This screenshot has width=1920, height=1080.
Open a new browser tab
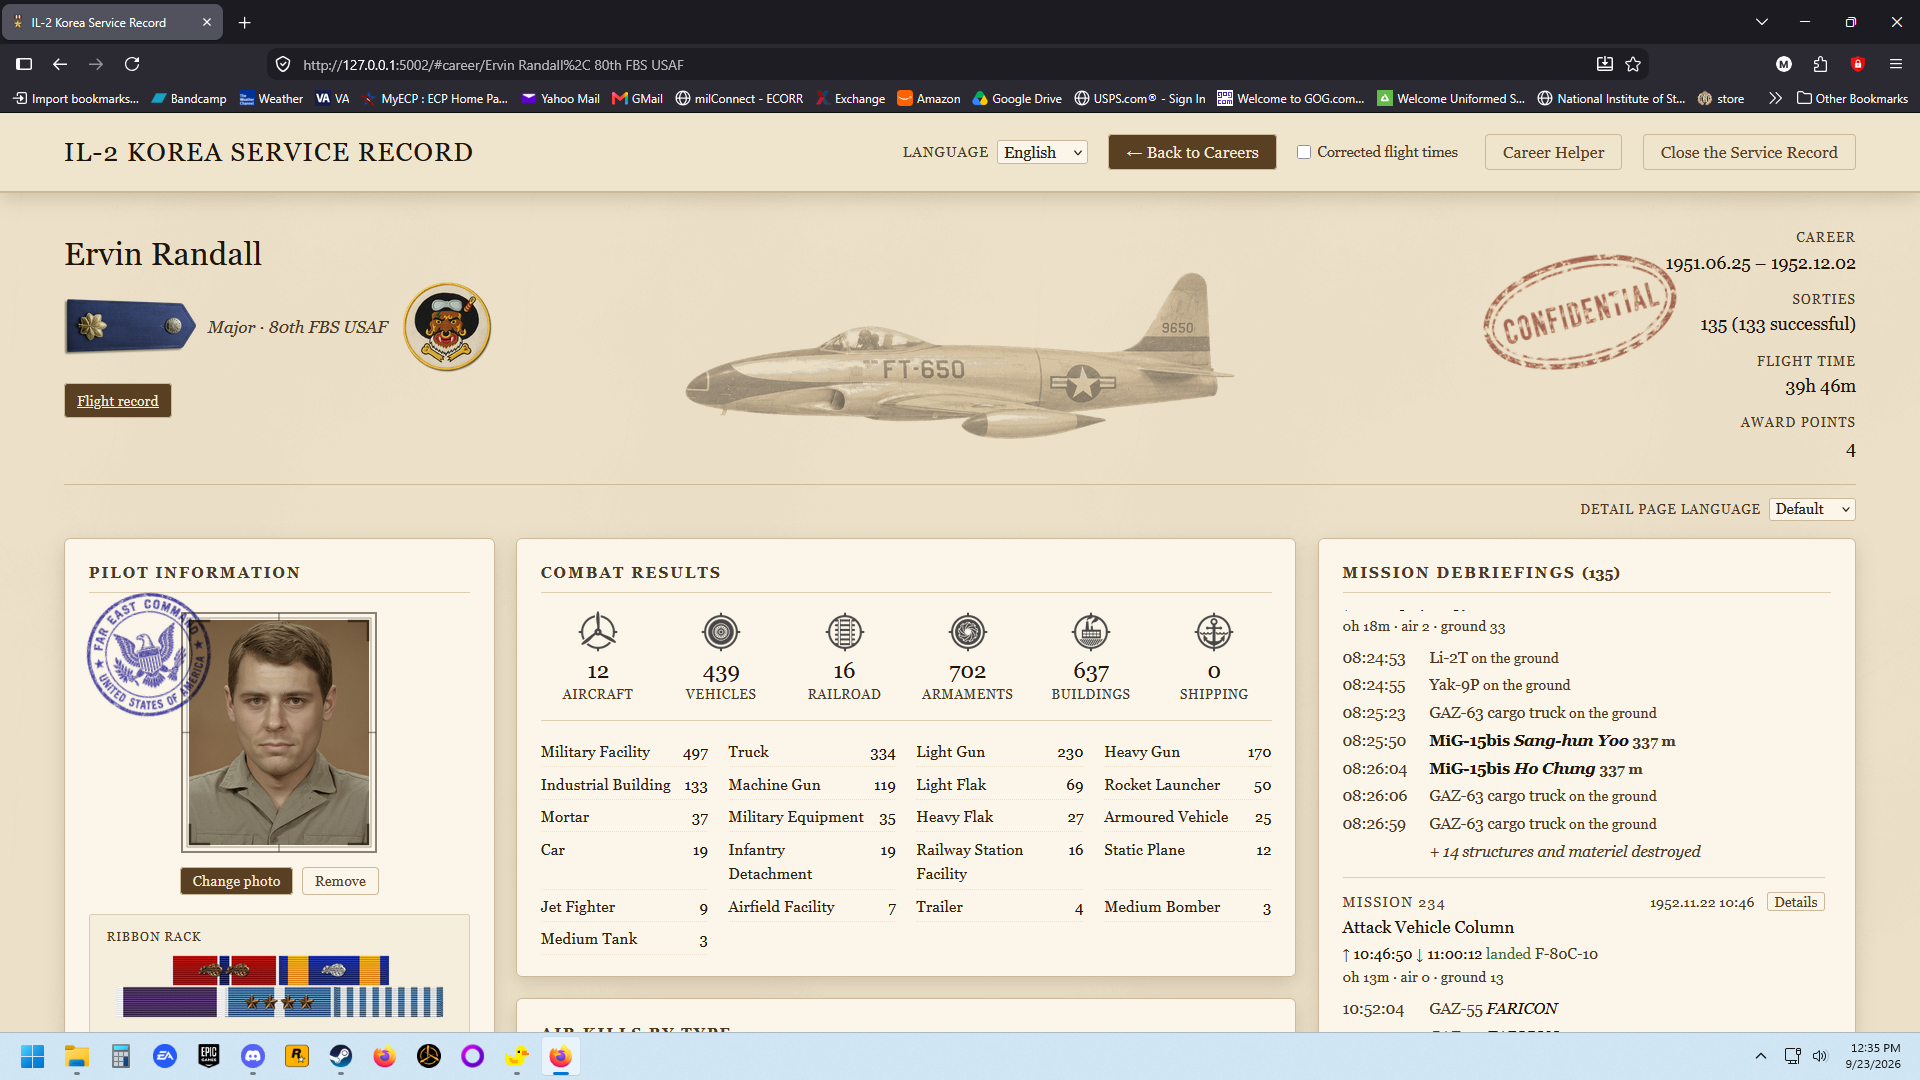tap(245, 22)
